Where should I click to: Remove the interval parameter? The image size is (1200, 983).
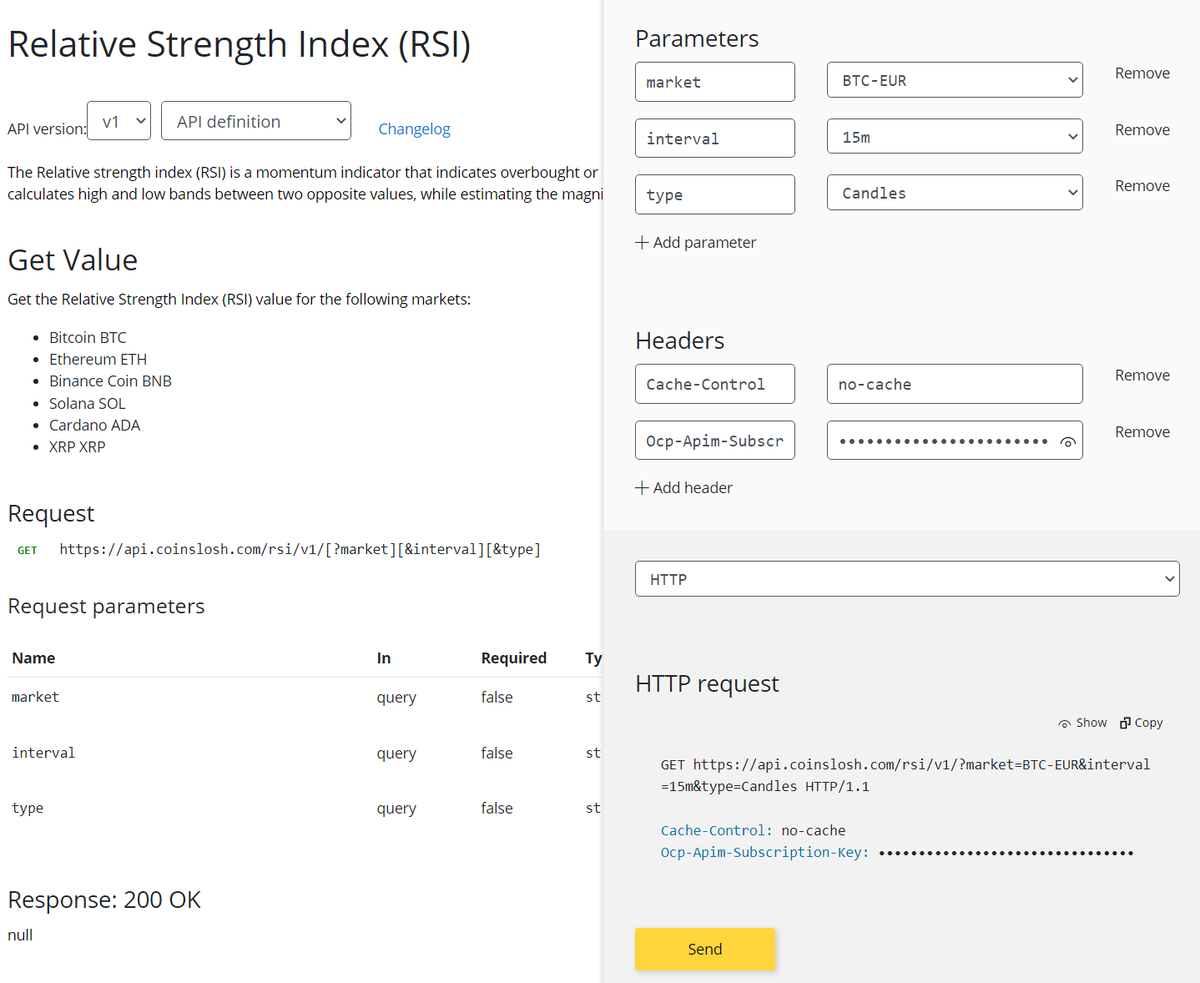tap(1142, 130)
